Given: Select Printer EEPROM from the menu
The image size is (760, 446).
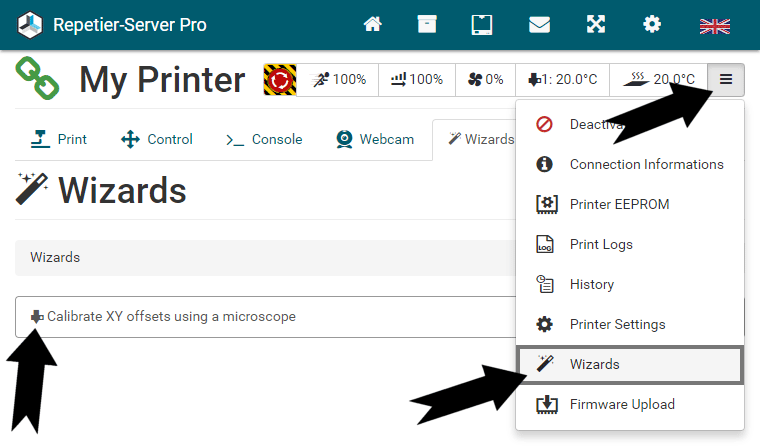Looking at the screenshot, I should tap(619, 204).
